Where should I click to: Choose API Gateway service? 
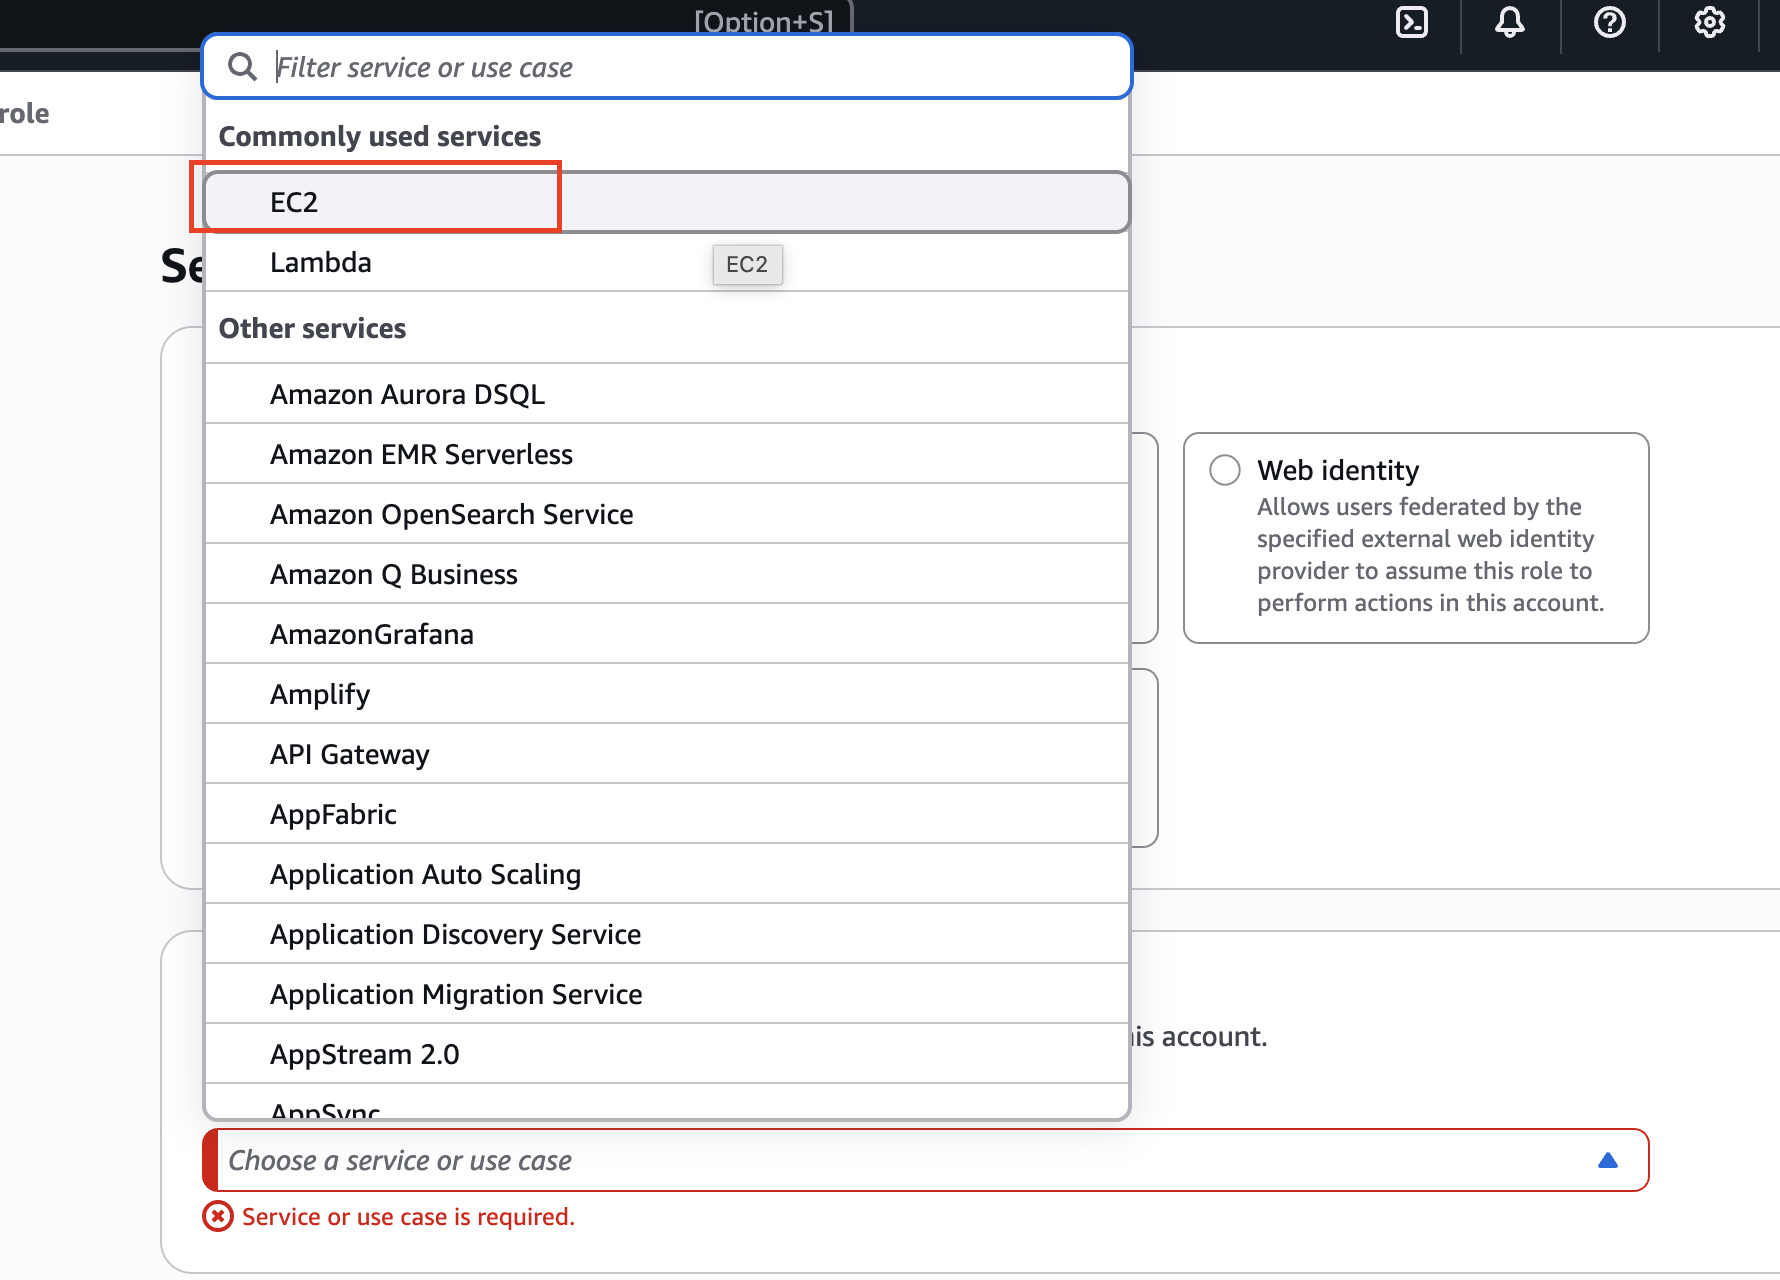[x=667, y=754]
